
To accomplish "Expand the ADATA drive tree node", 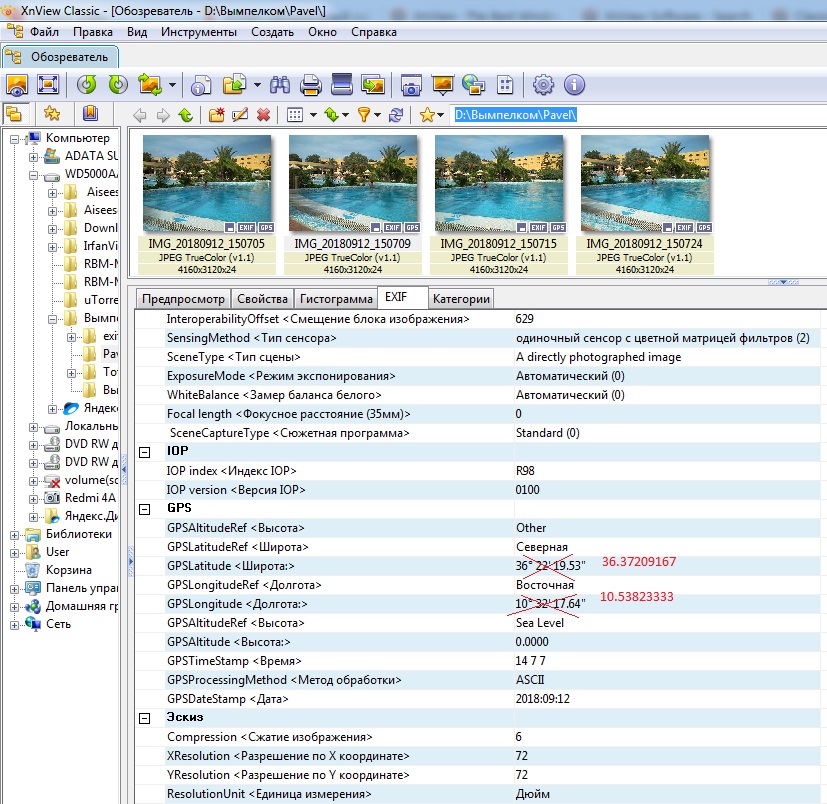I will [34, 156].
